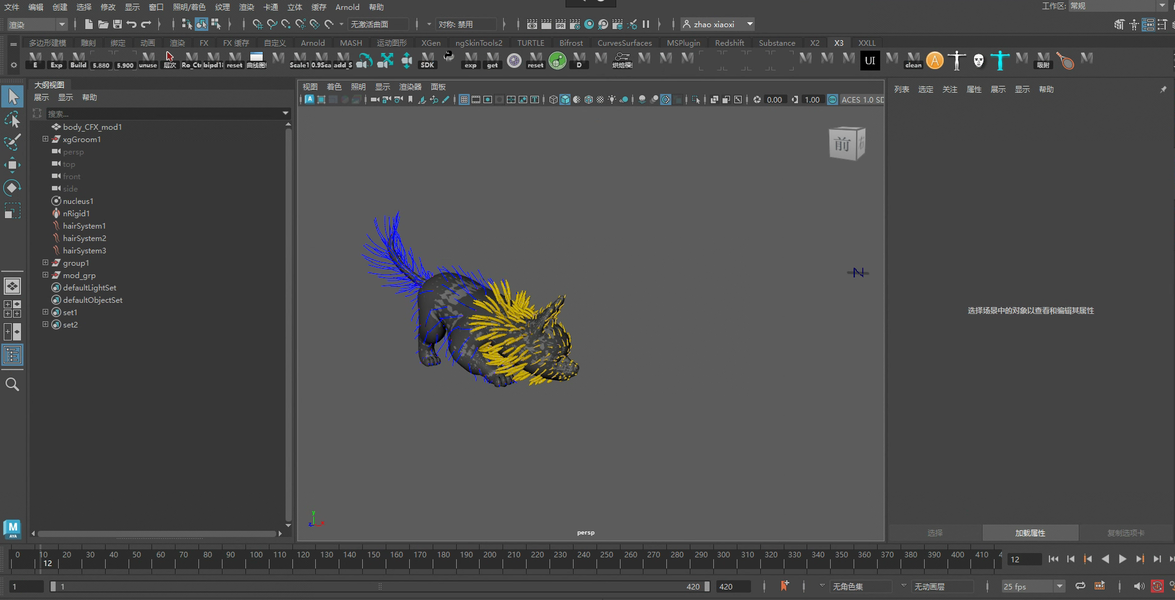Toggle the auto keyframe red icon
Screen dimensions: 1175x600
[1158, 586]
